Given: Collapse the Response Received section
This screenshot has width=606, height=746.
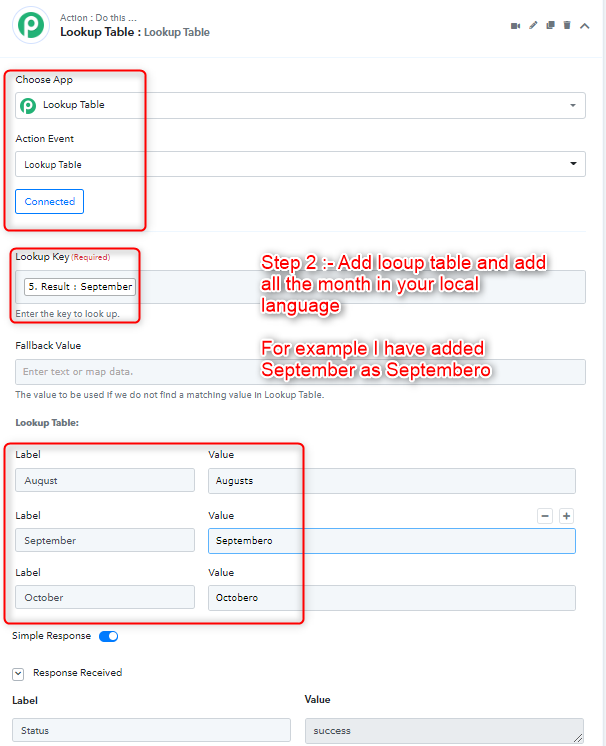Looking at the screenshot, I should [x=18, y=674].
